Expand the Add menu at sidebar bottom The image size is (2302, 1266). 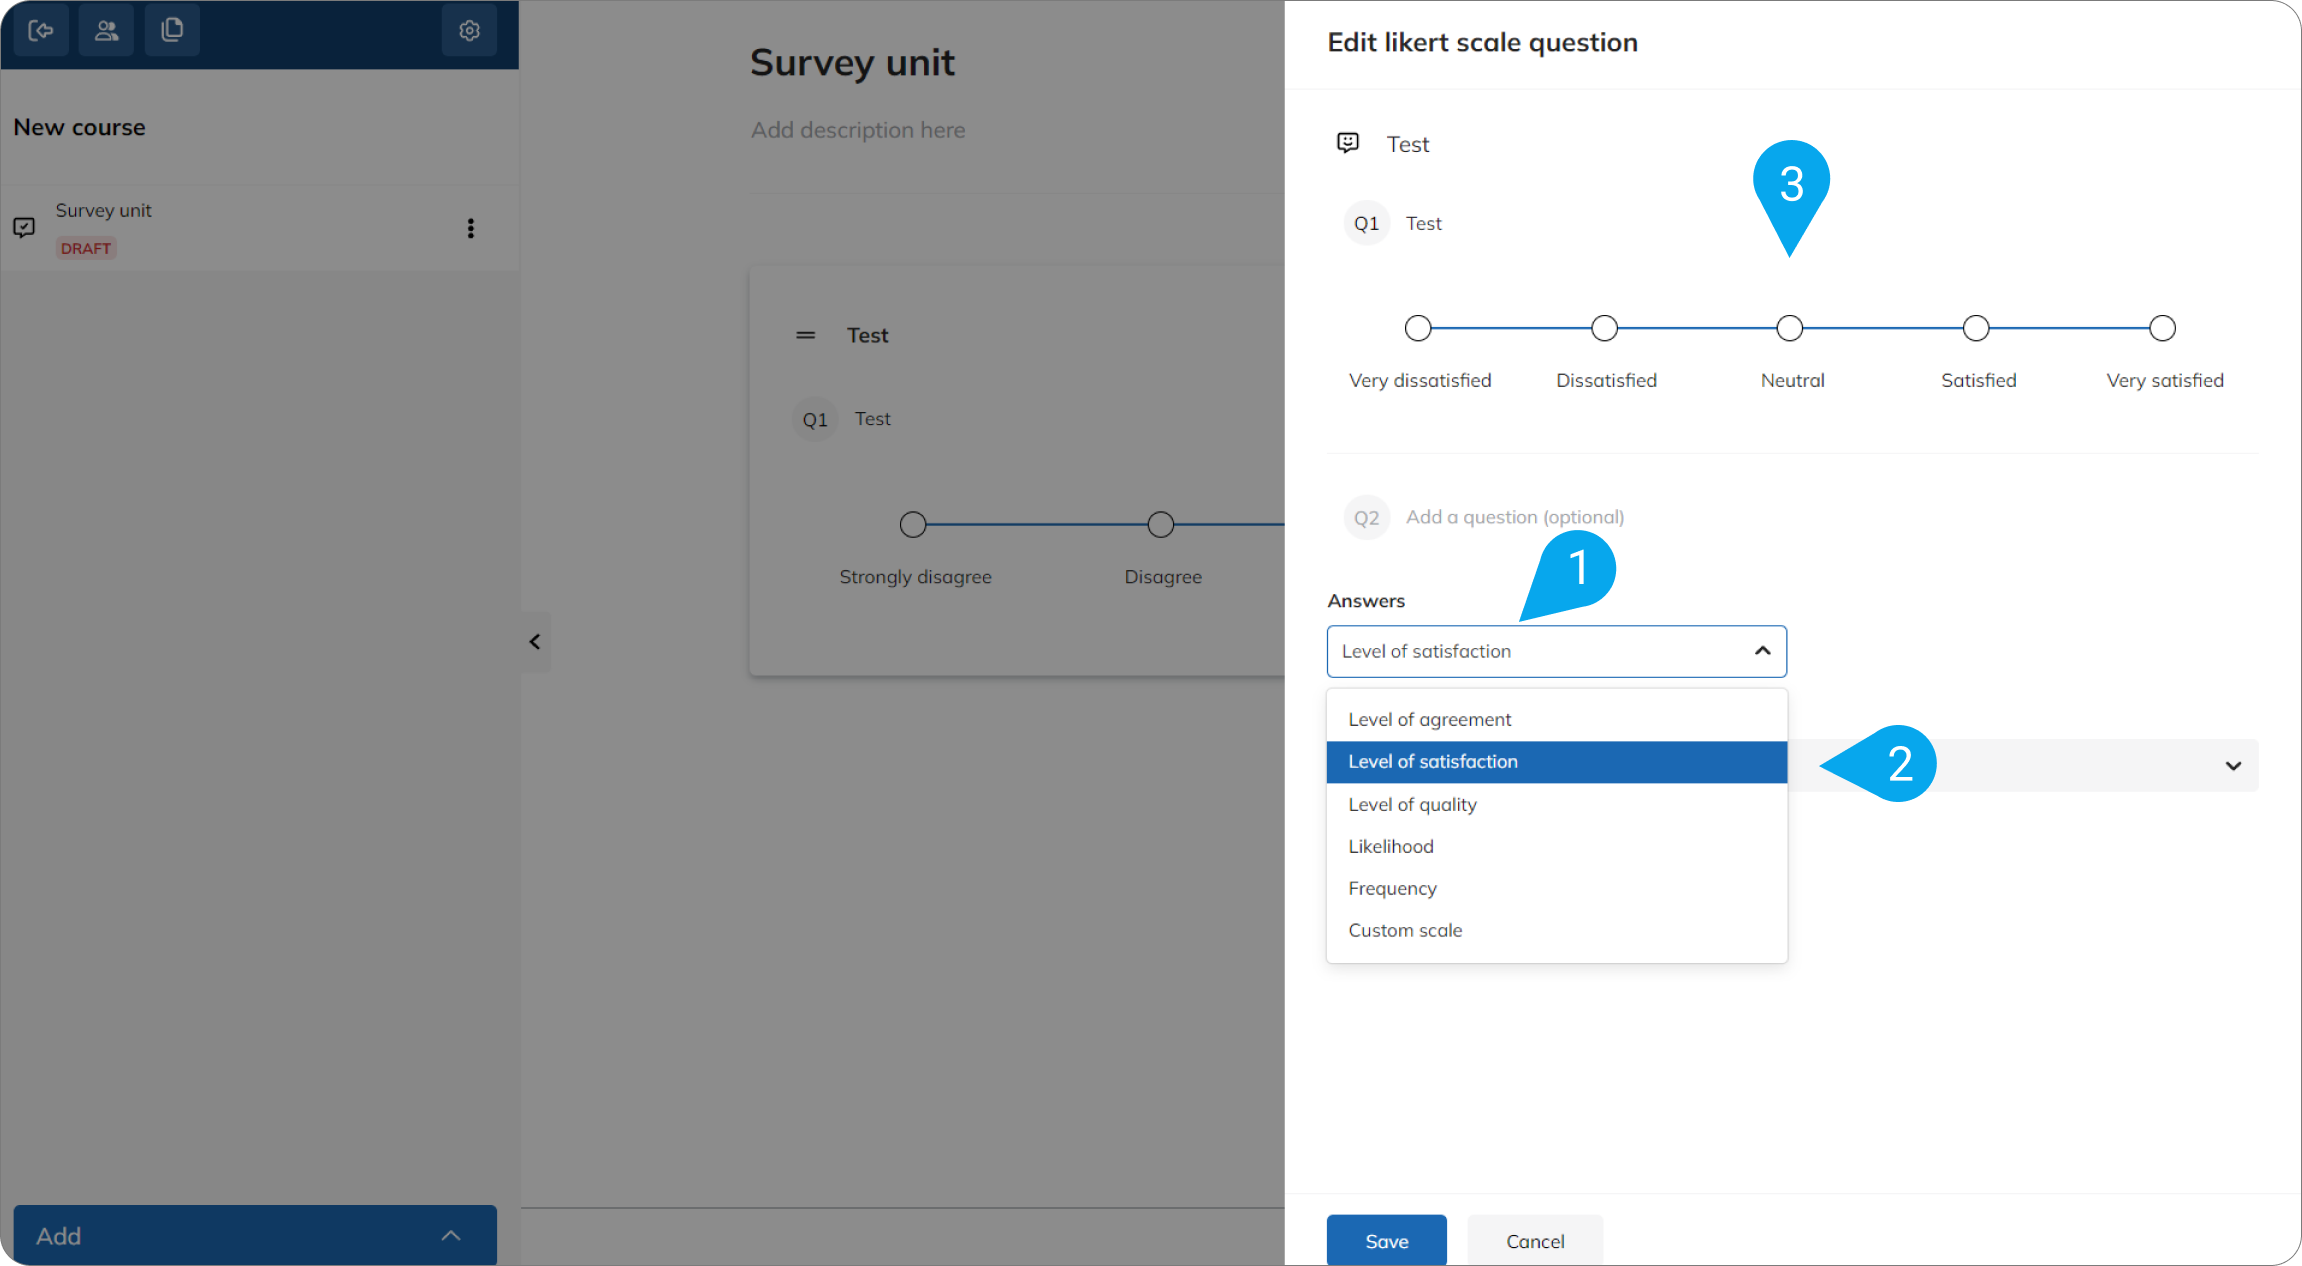(255, 1236)
